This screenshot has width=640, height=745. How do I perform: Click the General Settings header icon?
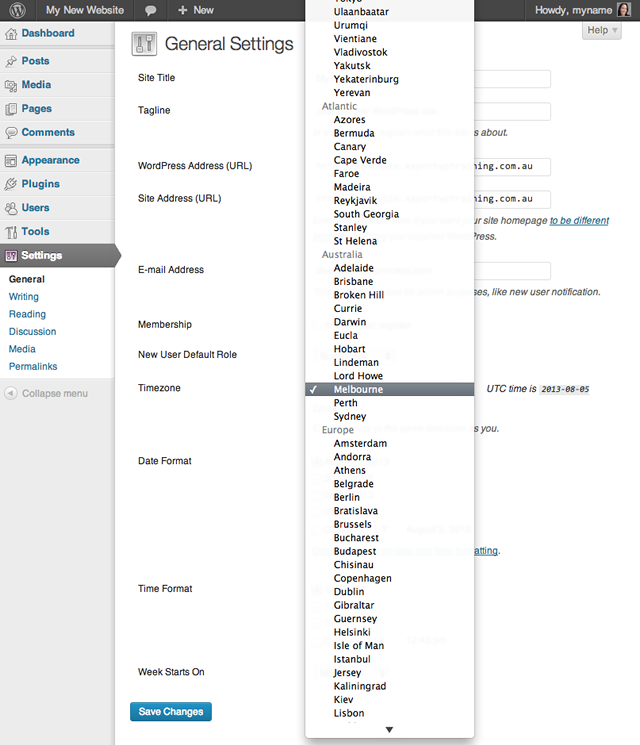click(x=144, y=44)
